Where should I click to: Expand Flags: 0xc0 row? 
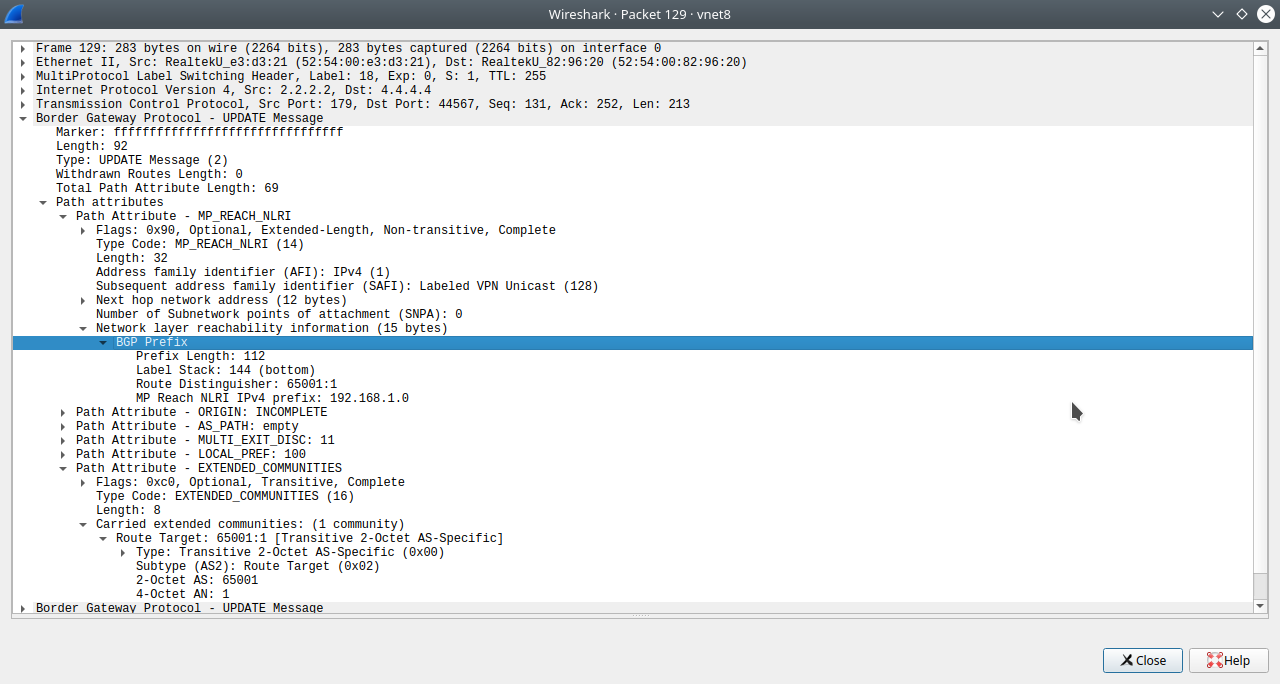click(x=82, y=482)
